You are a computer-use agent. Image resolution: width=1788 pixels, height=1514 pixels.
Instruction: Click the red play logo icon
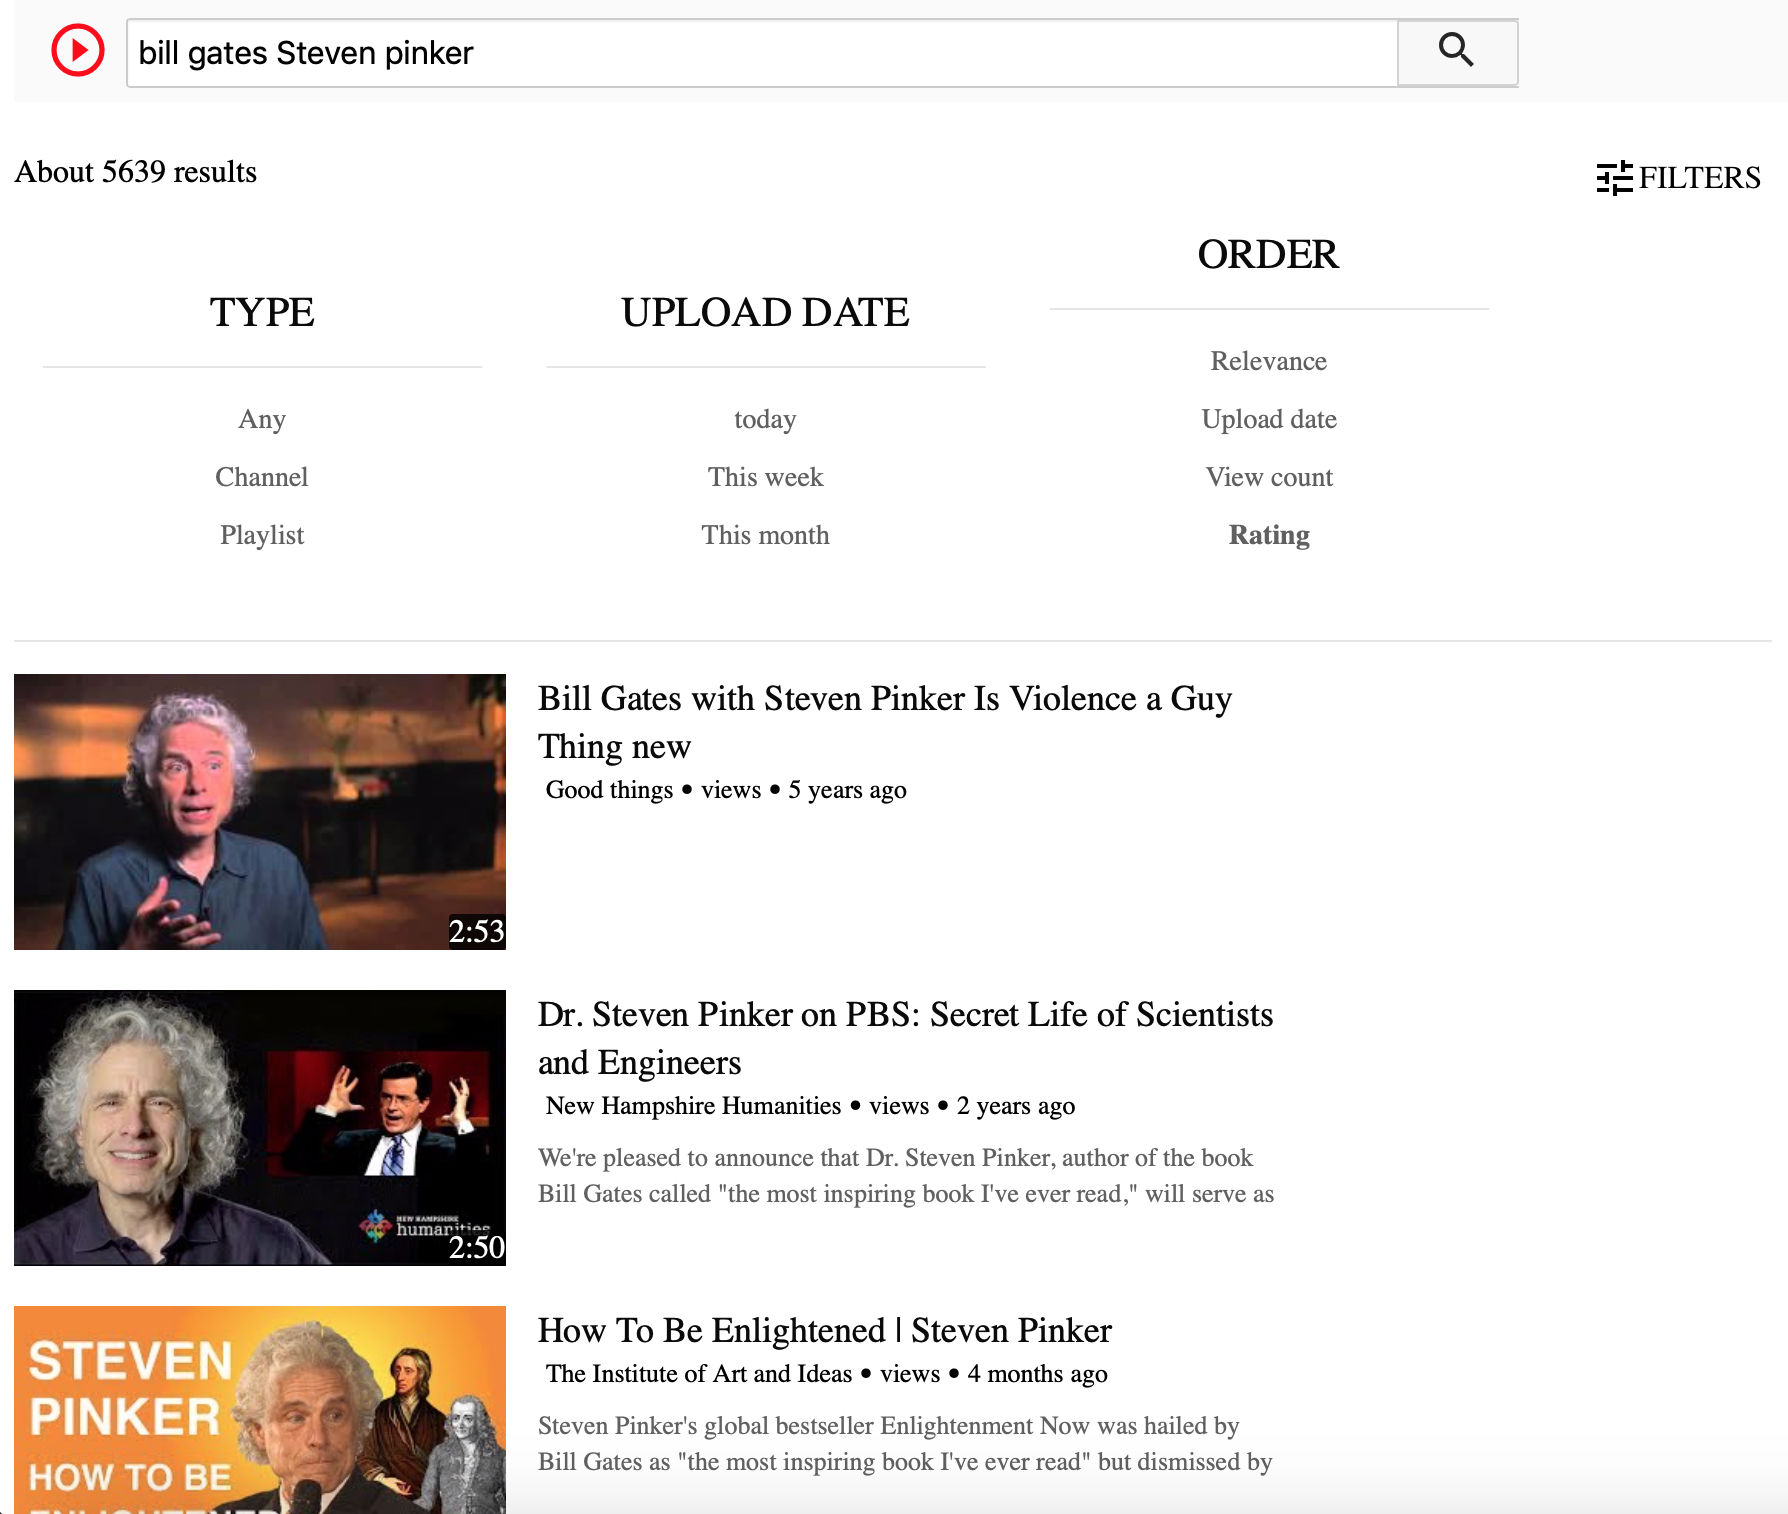pos(78,50)
